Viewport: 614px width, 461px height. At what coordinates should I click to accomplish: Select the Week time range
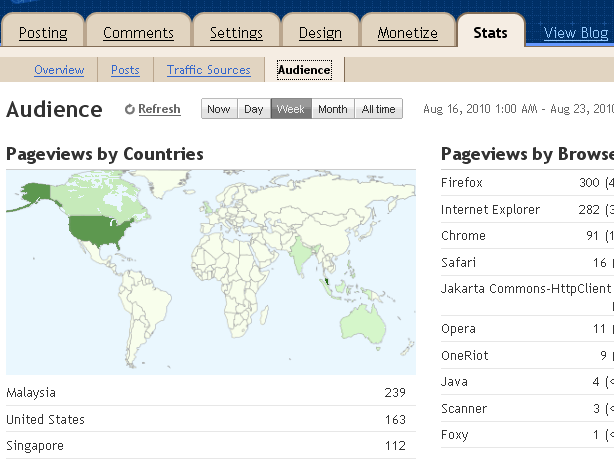pyautogui.click(x=291, y=108)
